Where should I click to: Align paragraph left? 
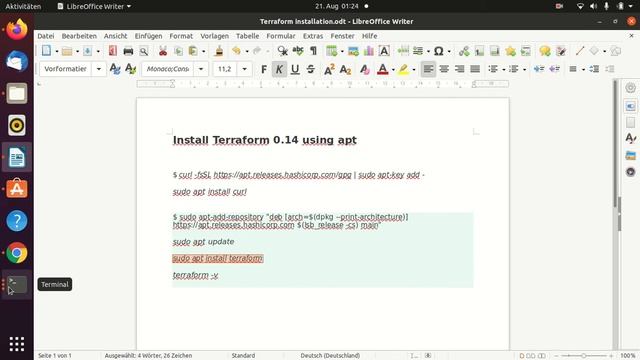pos(428,69)
